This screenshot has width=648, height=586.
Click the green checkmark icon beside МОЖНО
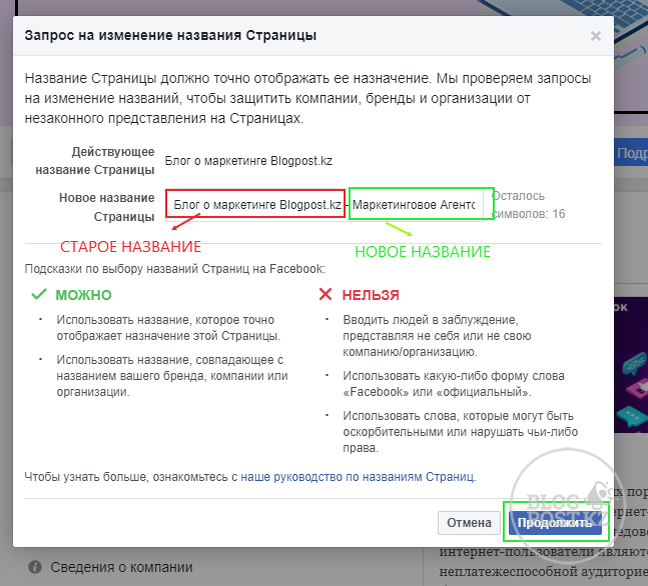click(x=39, y=294)
